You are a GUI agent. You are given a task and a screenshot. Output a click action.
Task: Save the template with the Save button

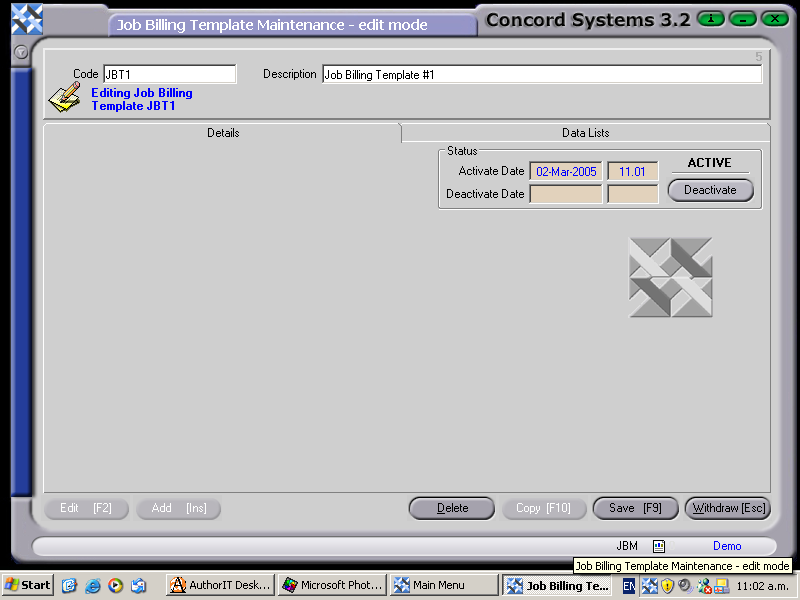[x=635, y=508]
